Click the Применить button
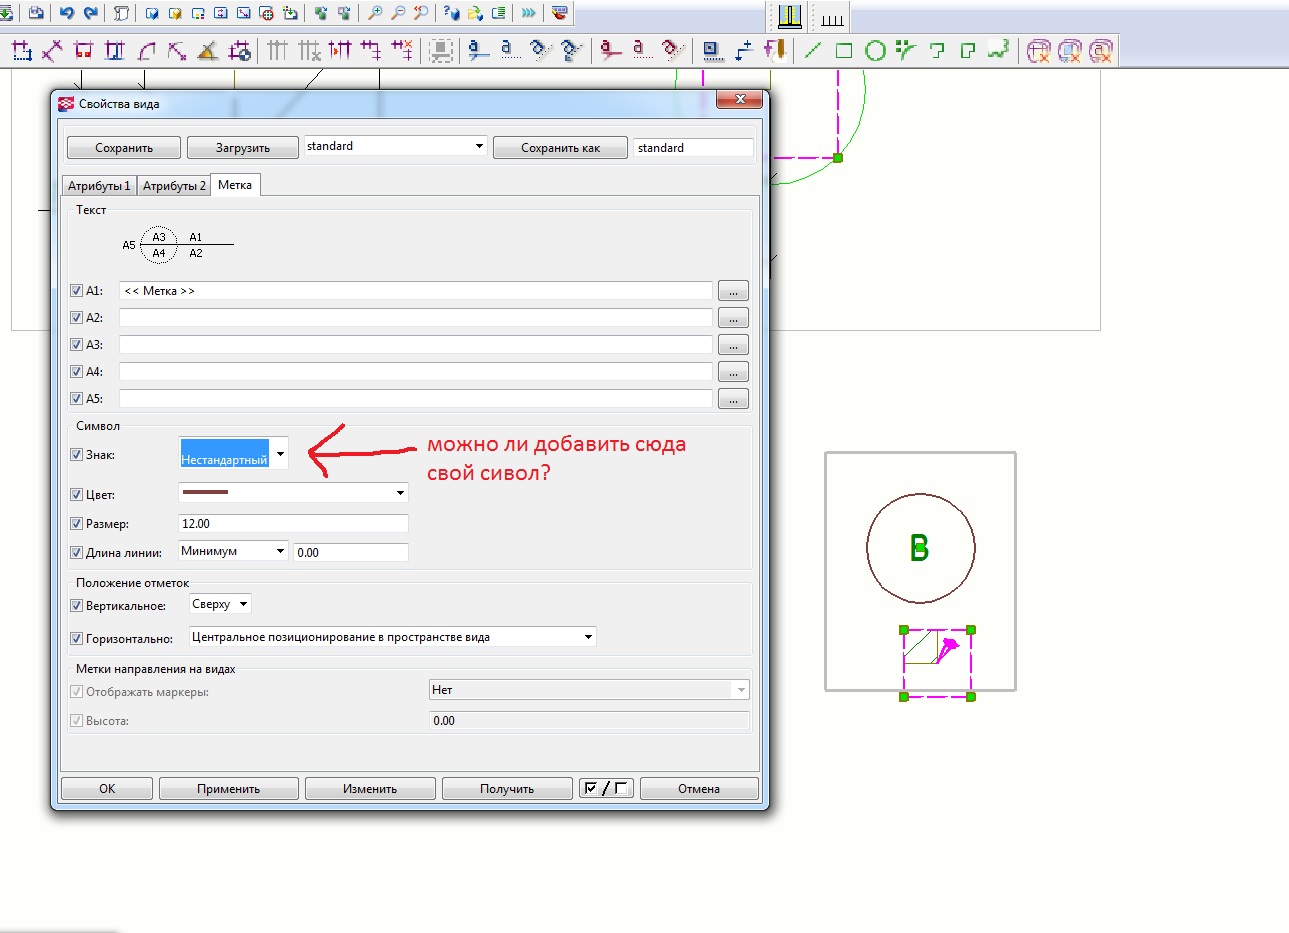This screenshot has width=1289, height=933. pyautogui.click(x=228, y=789)
